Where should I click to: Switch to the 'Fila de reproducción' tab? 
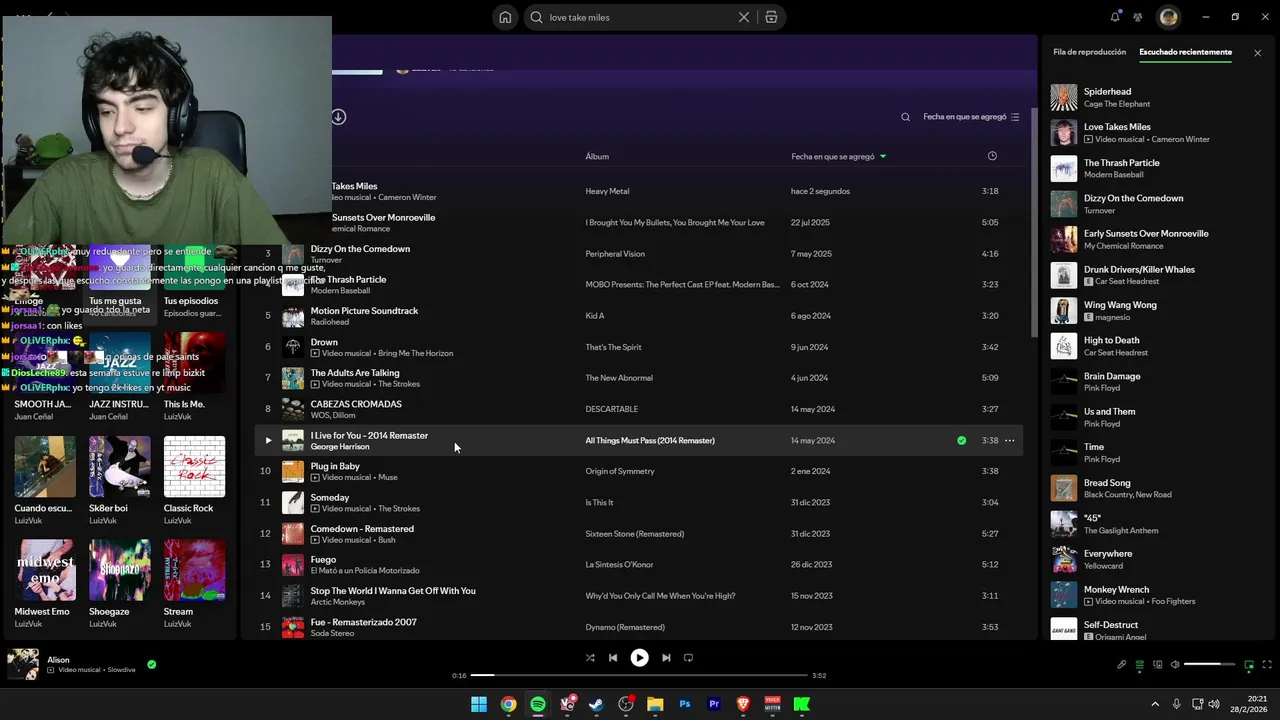tap(1089, 52)
